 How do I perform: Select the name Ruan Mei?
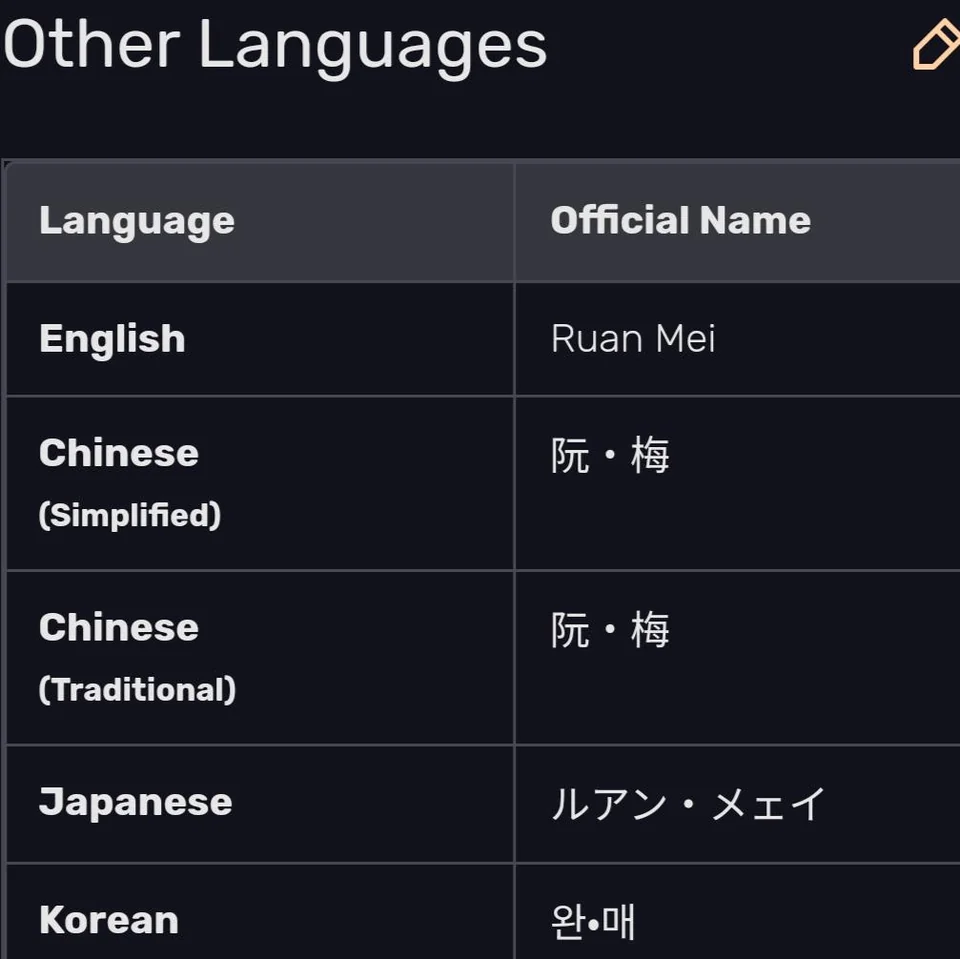tap(632, 338)
